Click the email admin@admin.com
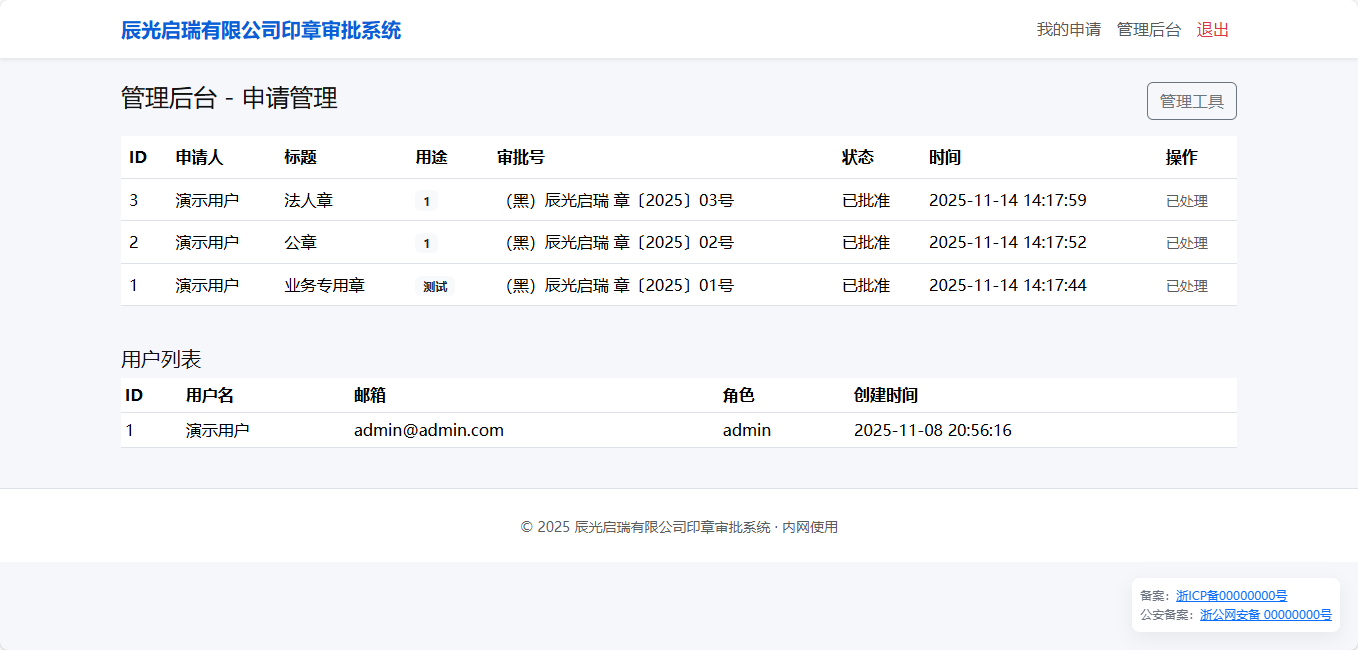The image size is (1358, 650). 428,430
